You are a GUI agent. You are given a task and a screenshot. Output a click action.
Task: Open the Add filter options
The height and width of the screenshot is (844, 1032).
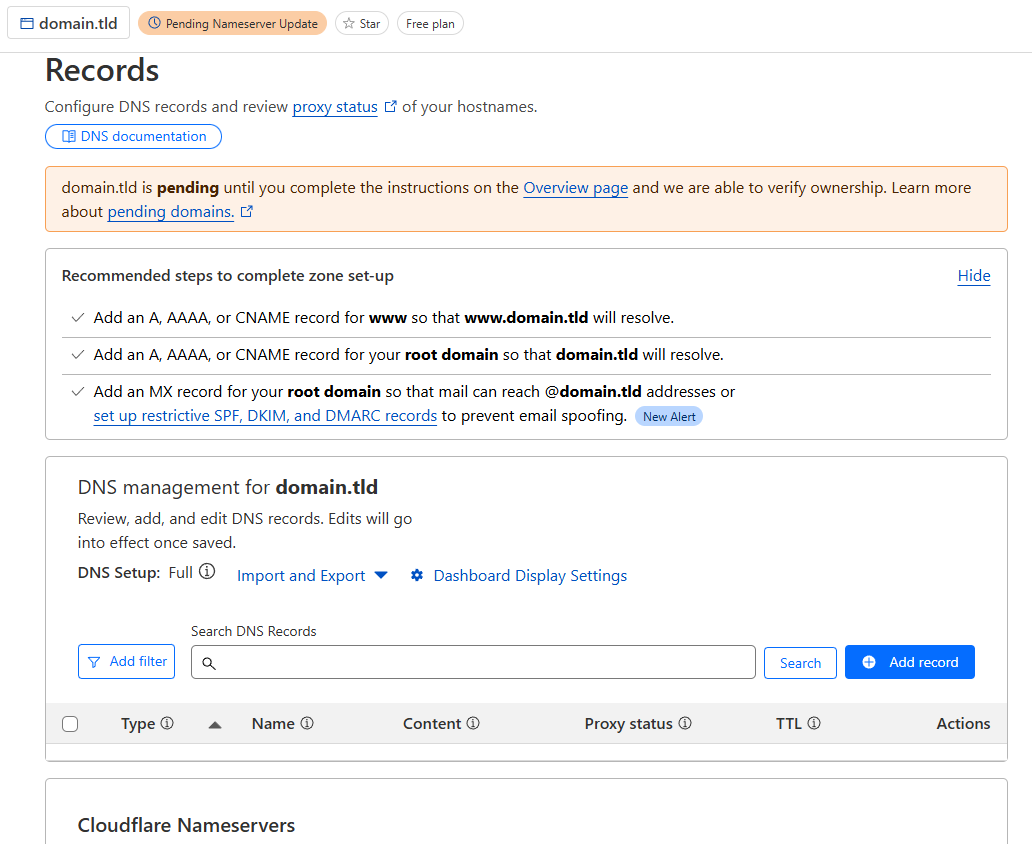pos(127,662)
